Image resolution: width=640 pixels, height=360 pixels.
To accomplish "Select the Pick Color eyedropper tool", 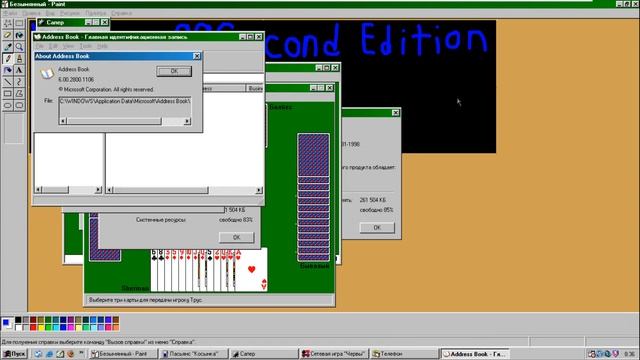I will [8, 47].
